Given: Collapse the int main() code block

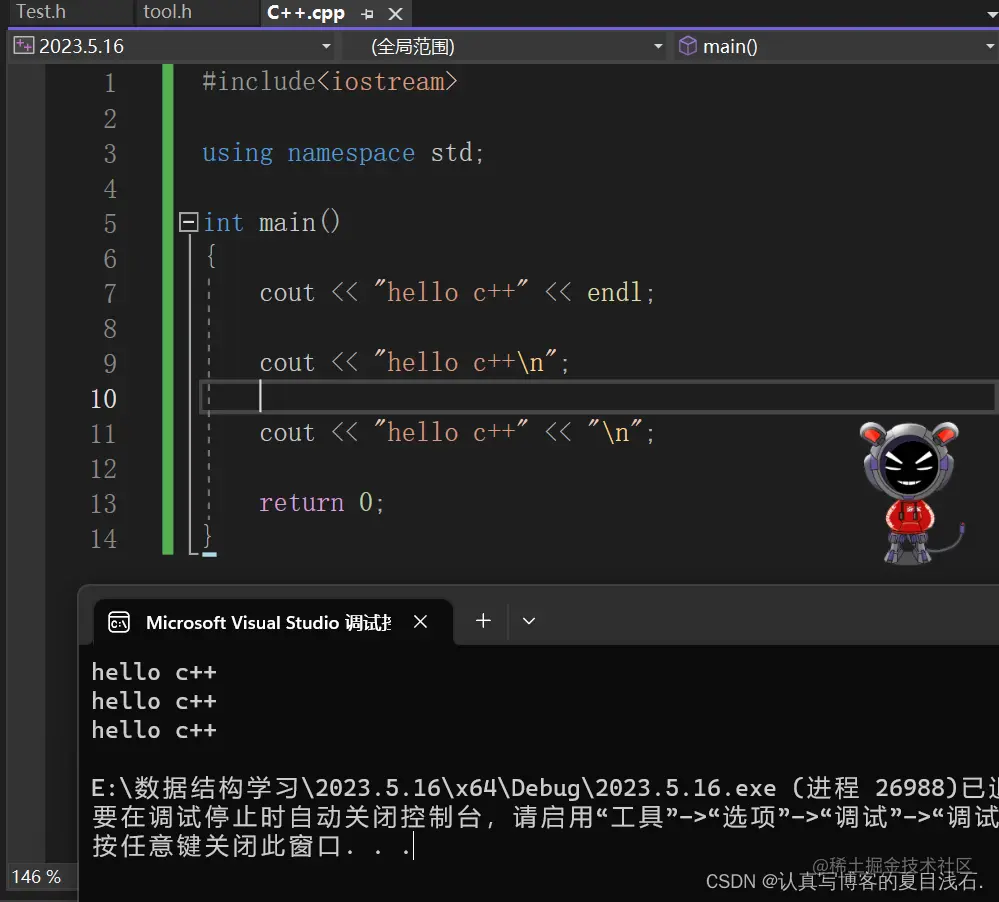Looking at the screenshot, I should click(188, 222).
